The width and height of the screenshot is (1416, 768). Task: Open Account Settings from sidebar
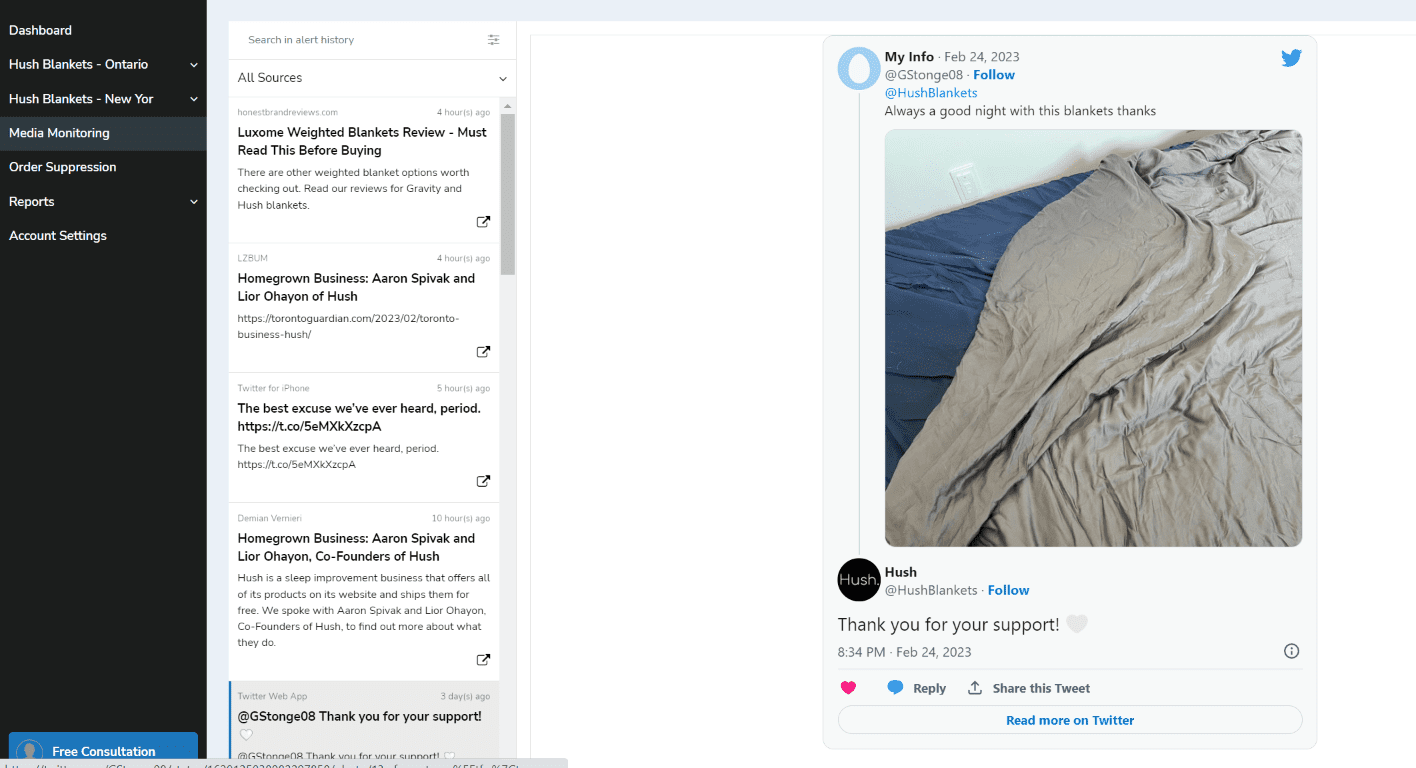point(58,236)
